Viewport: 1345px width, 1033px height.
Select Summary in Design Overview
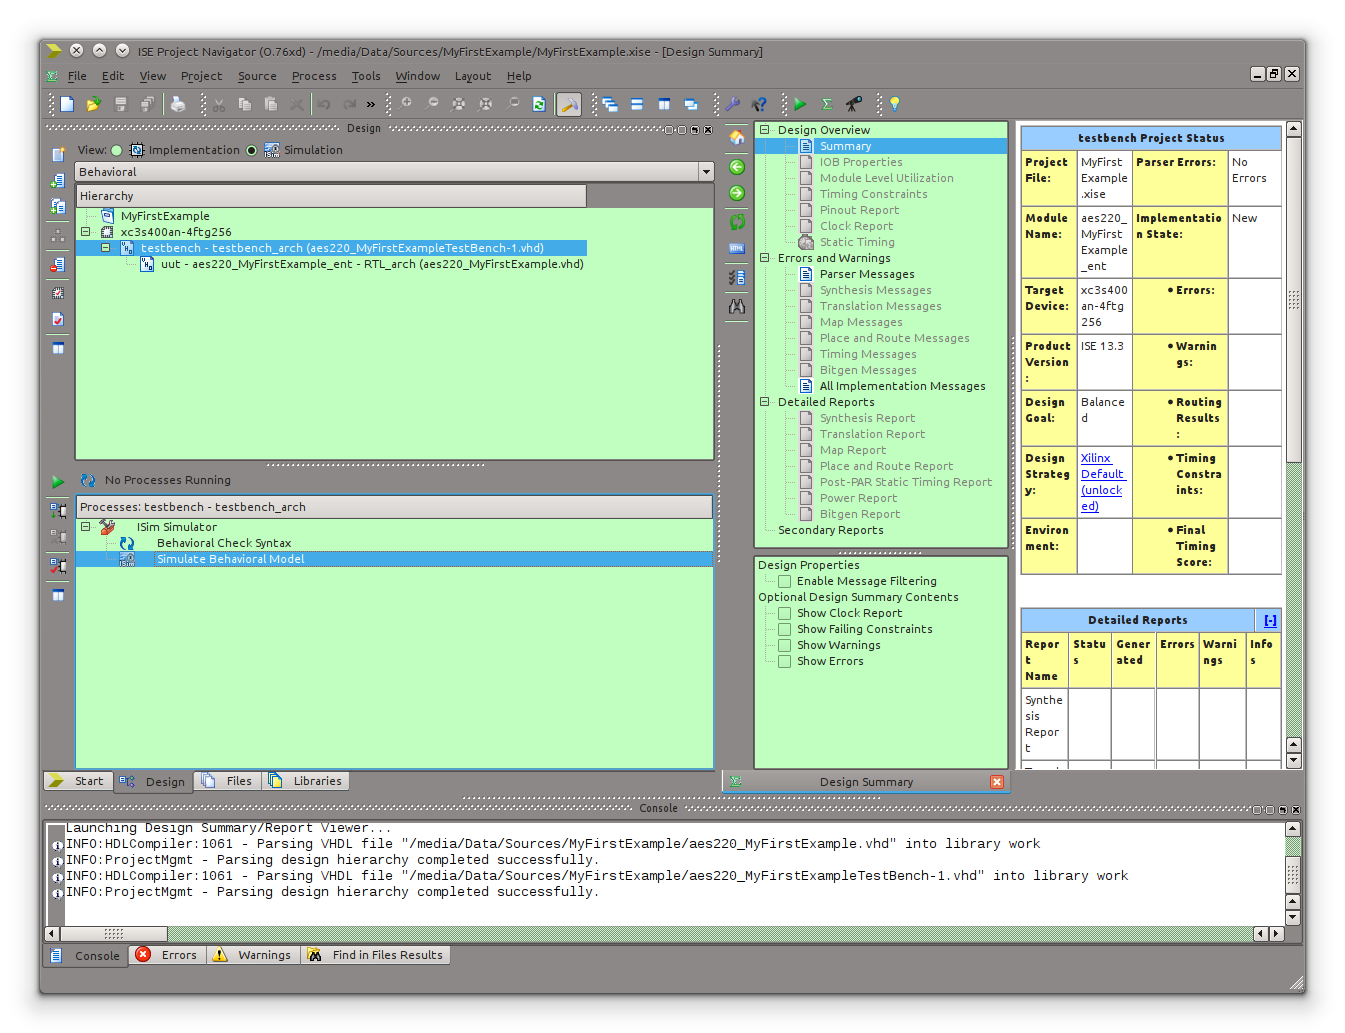(845, 146)
